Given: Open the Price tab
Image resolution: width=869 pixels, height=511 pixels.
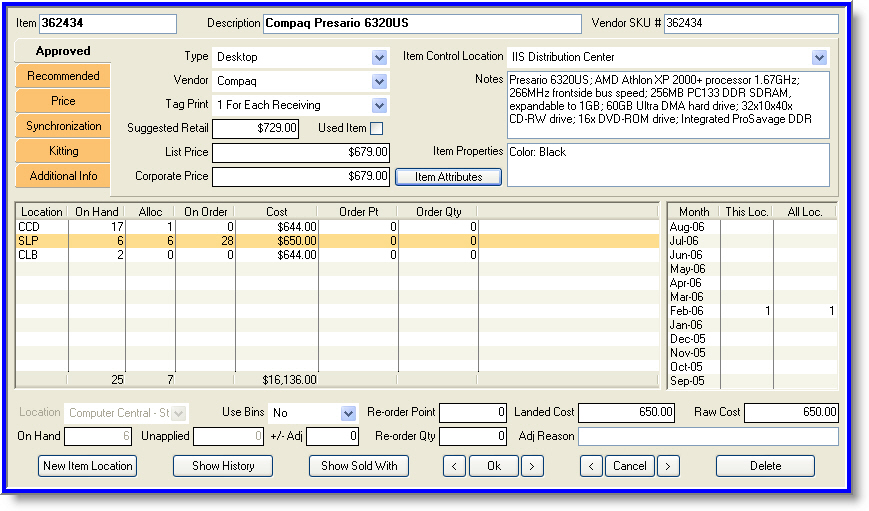Looking at the screenshot, I should pos(63,101).
